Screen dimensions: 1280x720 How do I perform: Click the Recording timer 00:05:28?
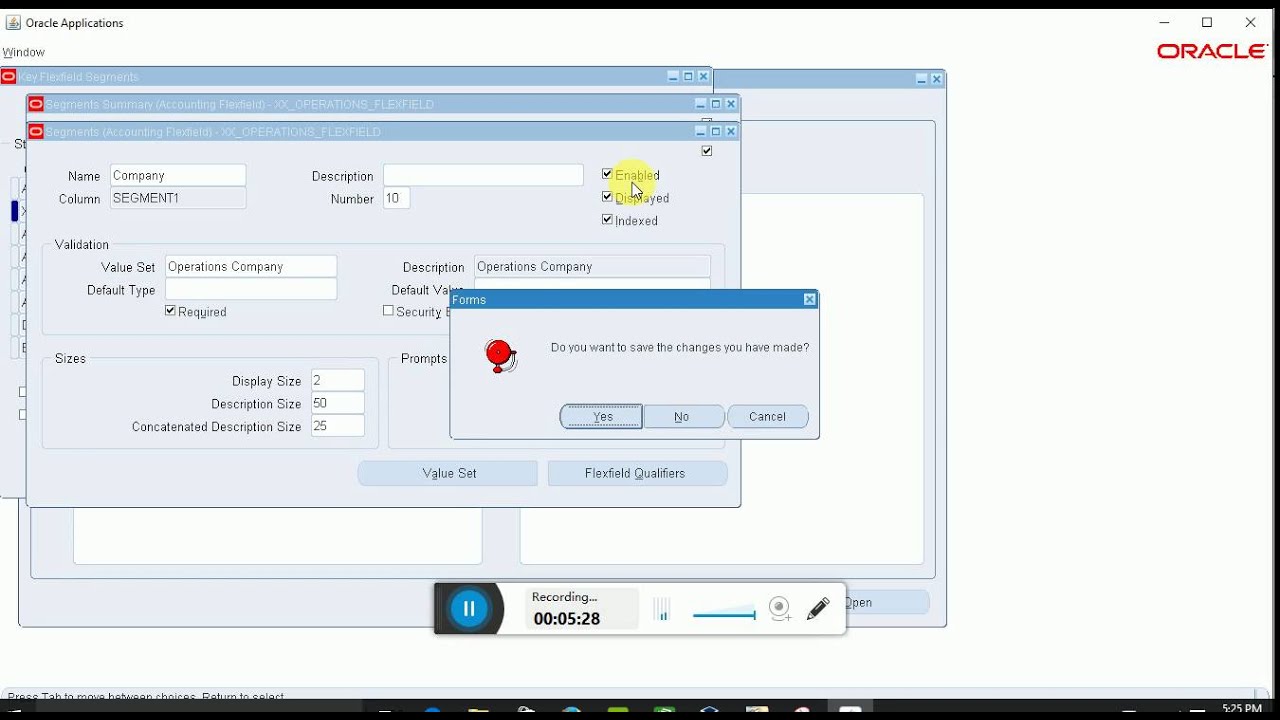(567, 619)
